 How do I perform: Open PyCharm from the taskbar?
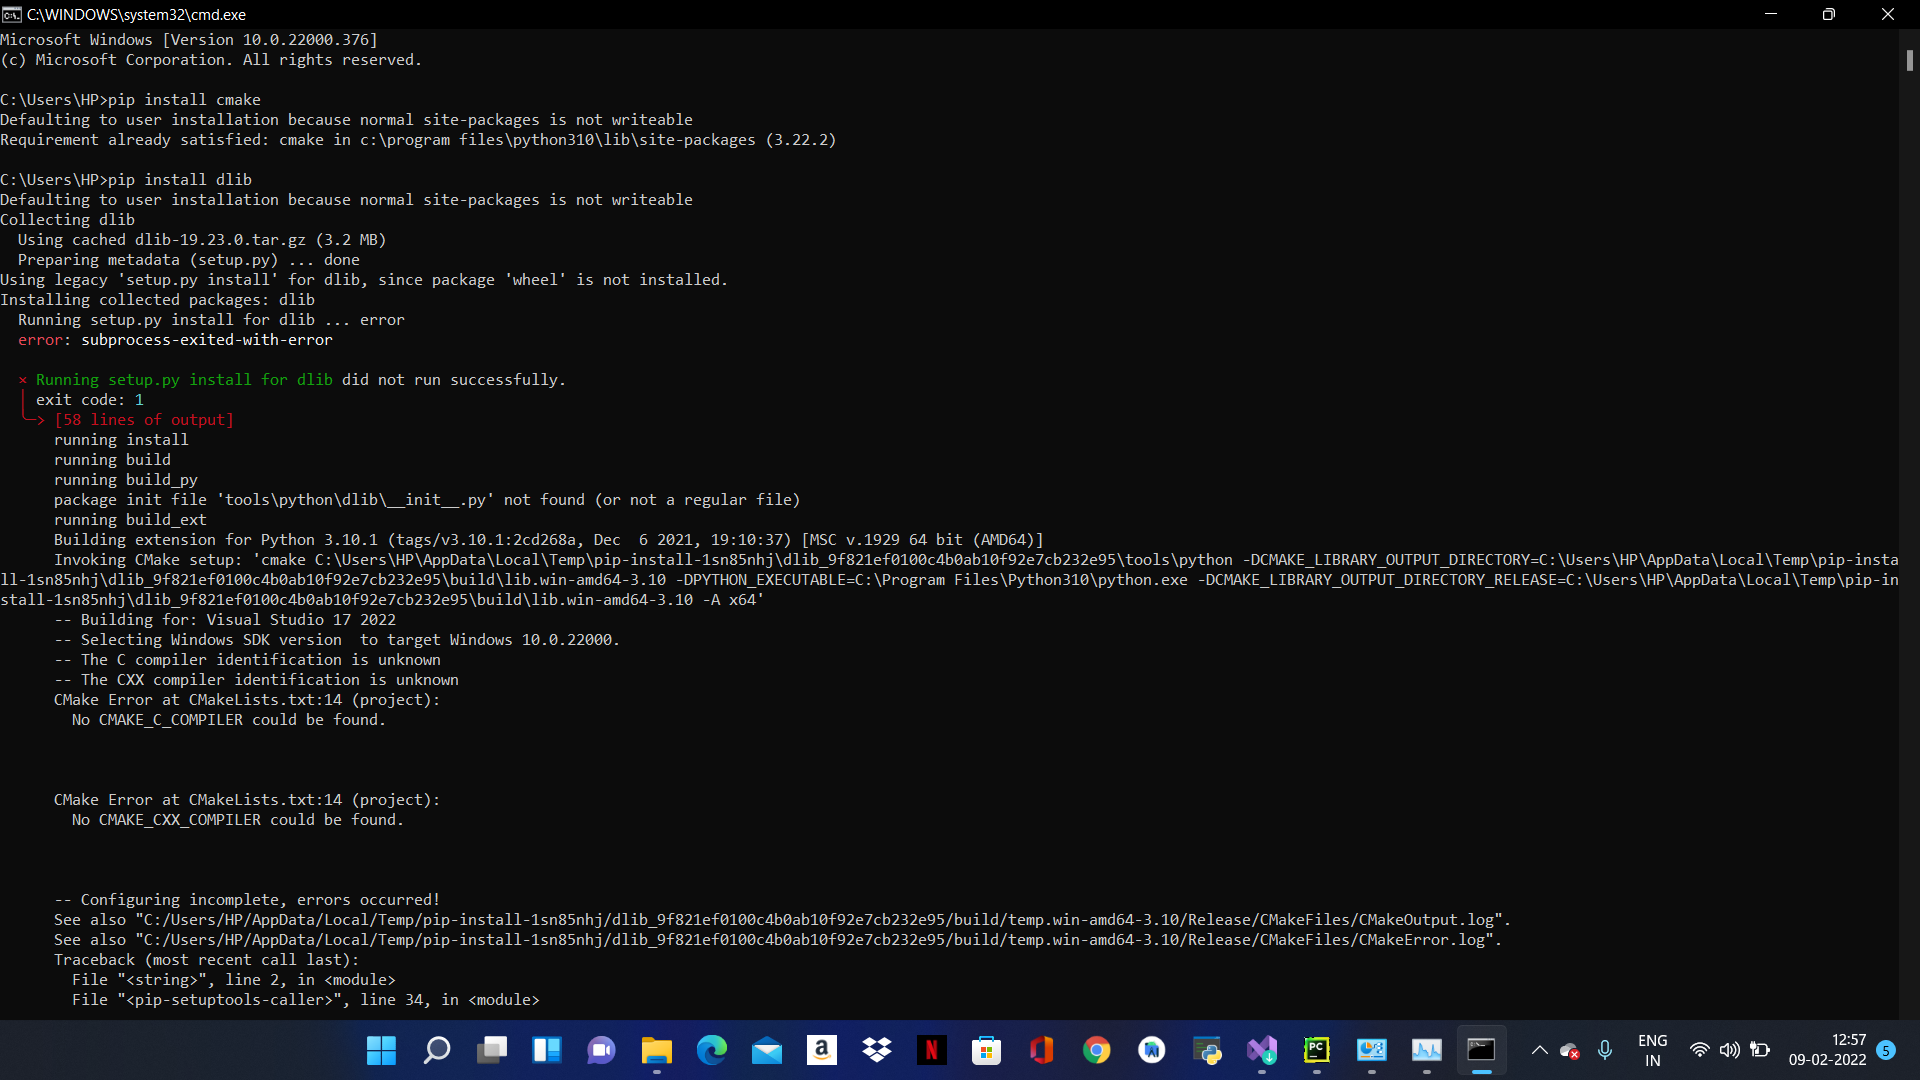pos(1316,1050)
